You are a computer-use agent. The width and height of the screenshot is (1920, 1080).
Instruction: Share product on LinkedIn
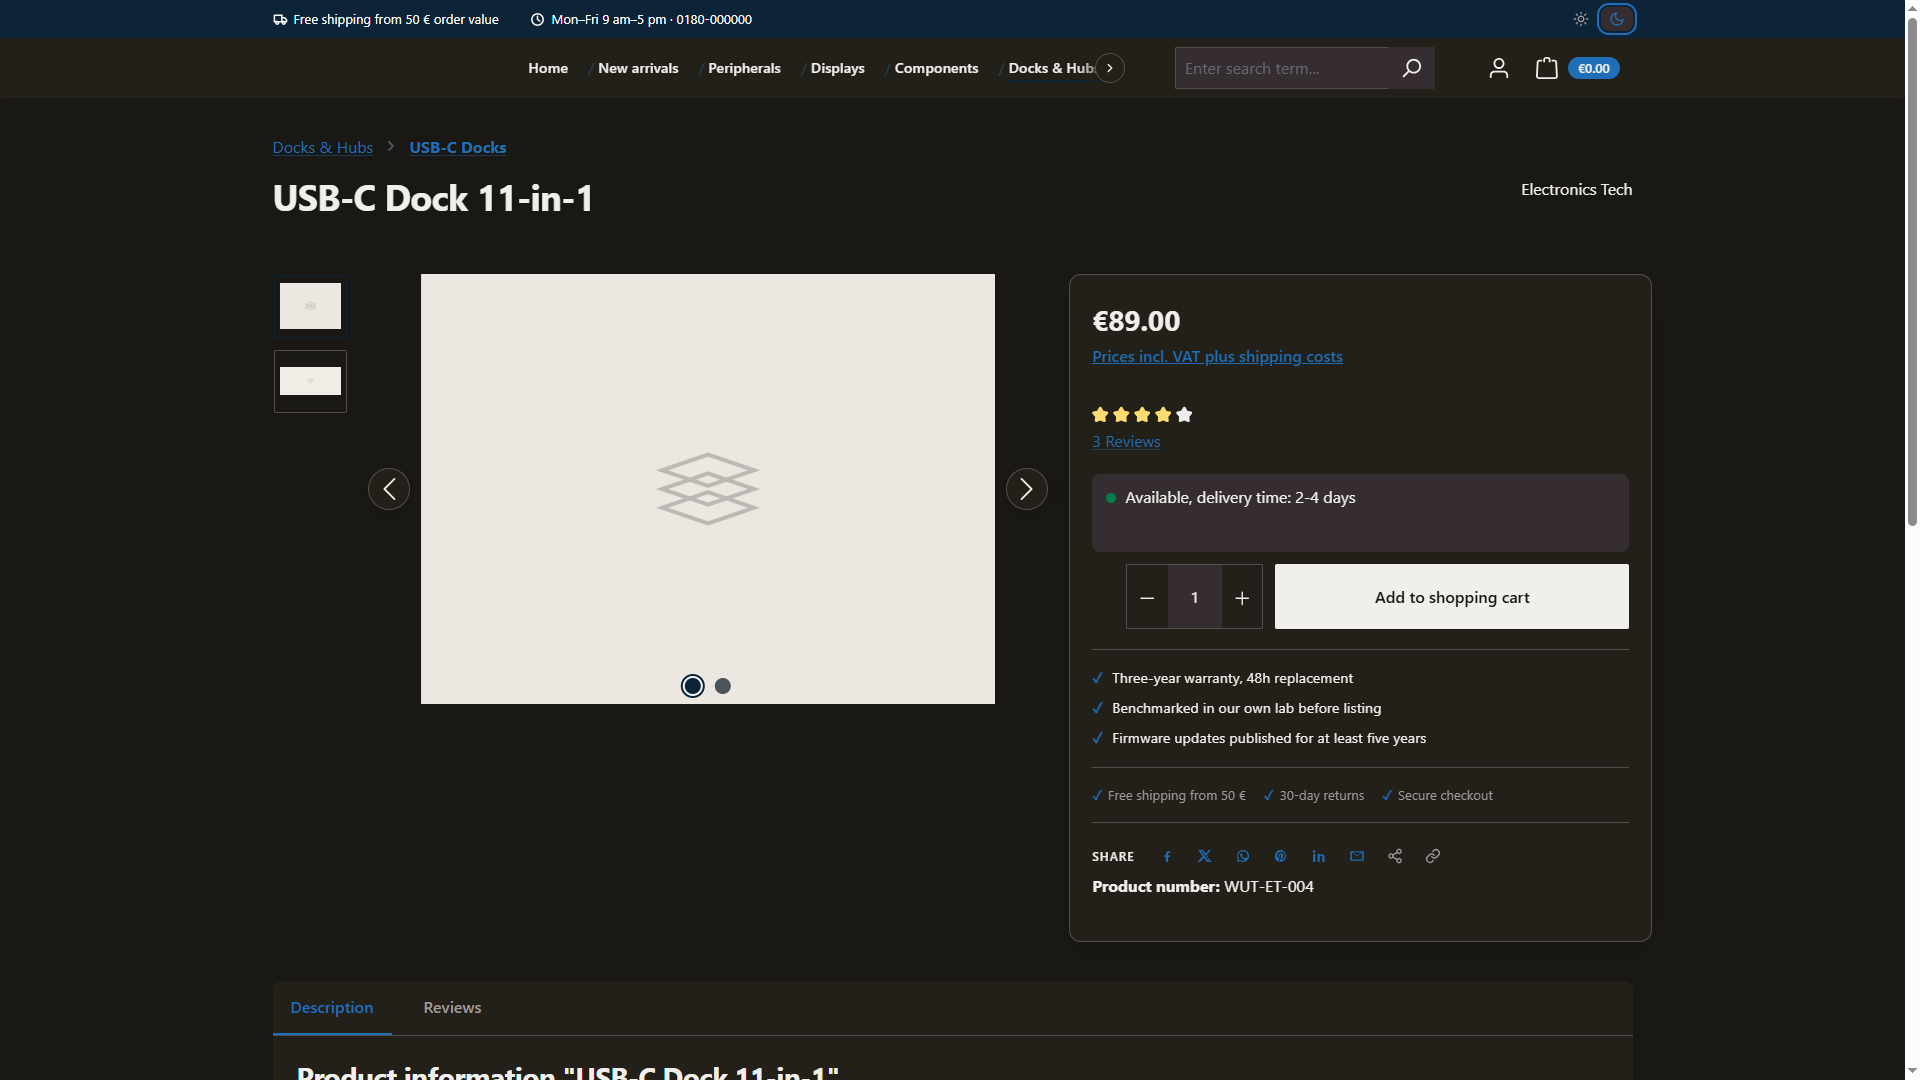(1319, 857)
